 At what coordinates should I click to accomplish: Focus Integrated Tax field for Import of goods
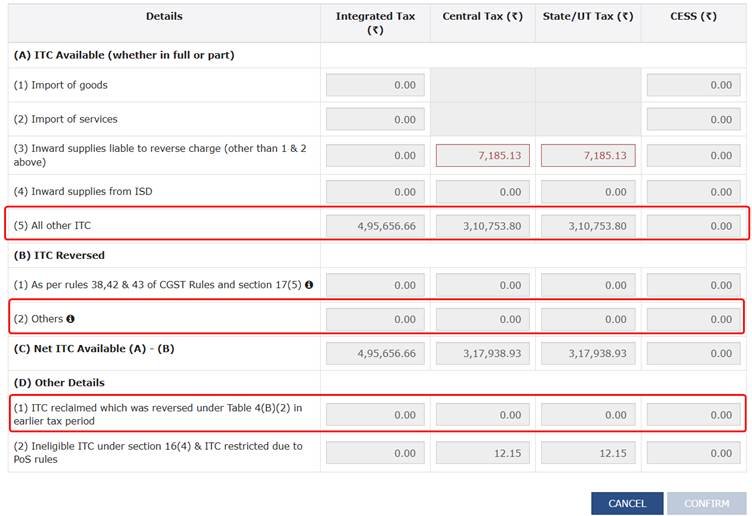click(375, 85)
